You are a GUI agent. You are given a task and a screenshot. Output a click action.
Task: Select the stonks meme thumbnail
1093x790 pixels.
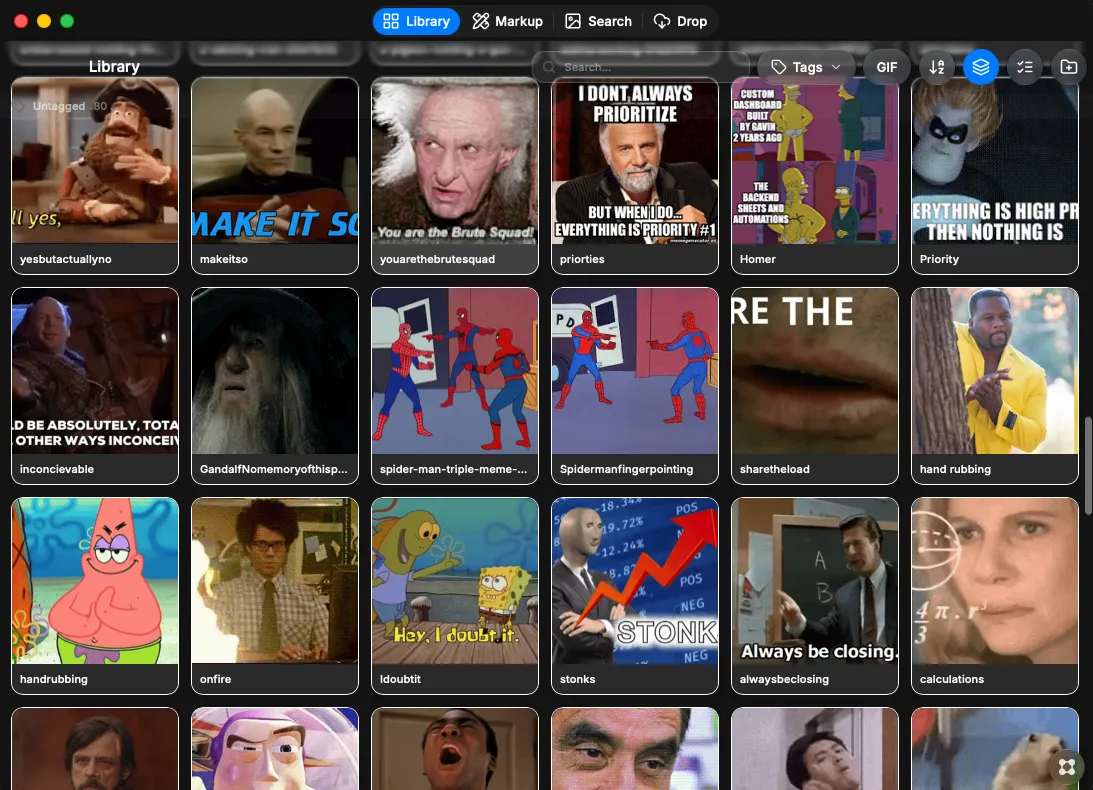(634, 581)
